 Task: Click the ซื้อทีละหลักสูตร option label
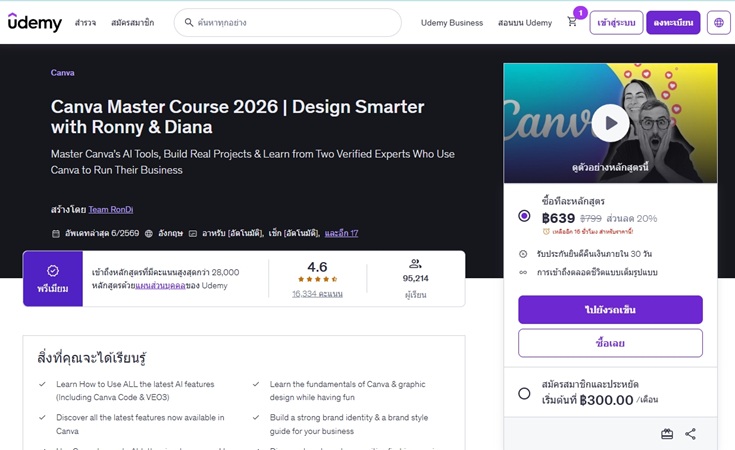[x=573, y=201]
